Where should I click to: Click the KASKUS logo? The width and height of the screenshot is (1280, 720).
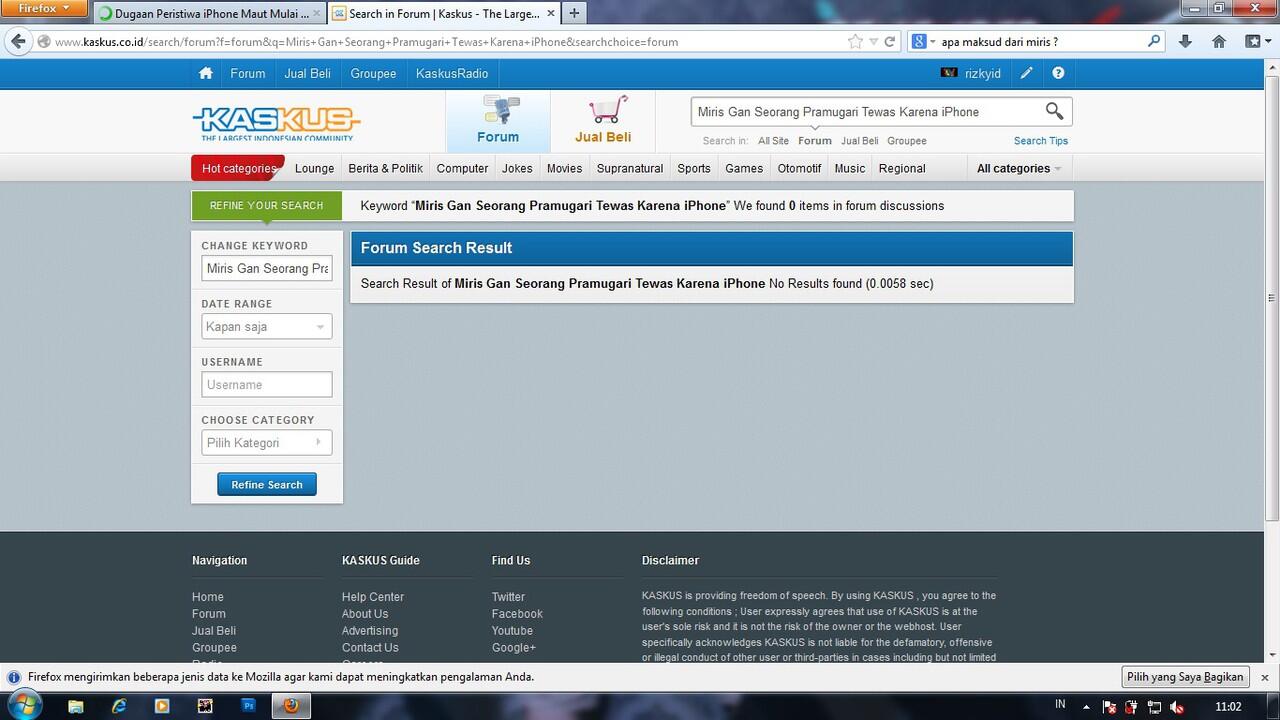coord(275,124)
